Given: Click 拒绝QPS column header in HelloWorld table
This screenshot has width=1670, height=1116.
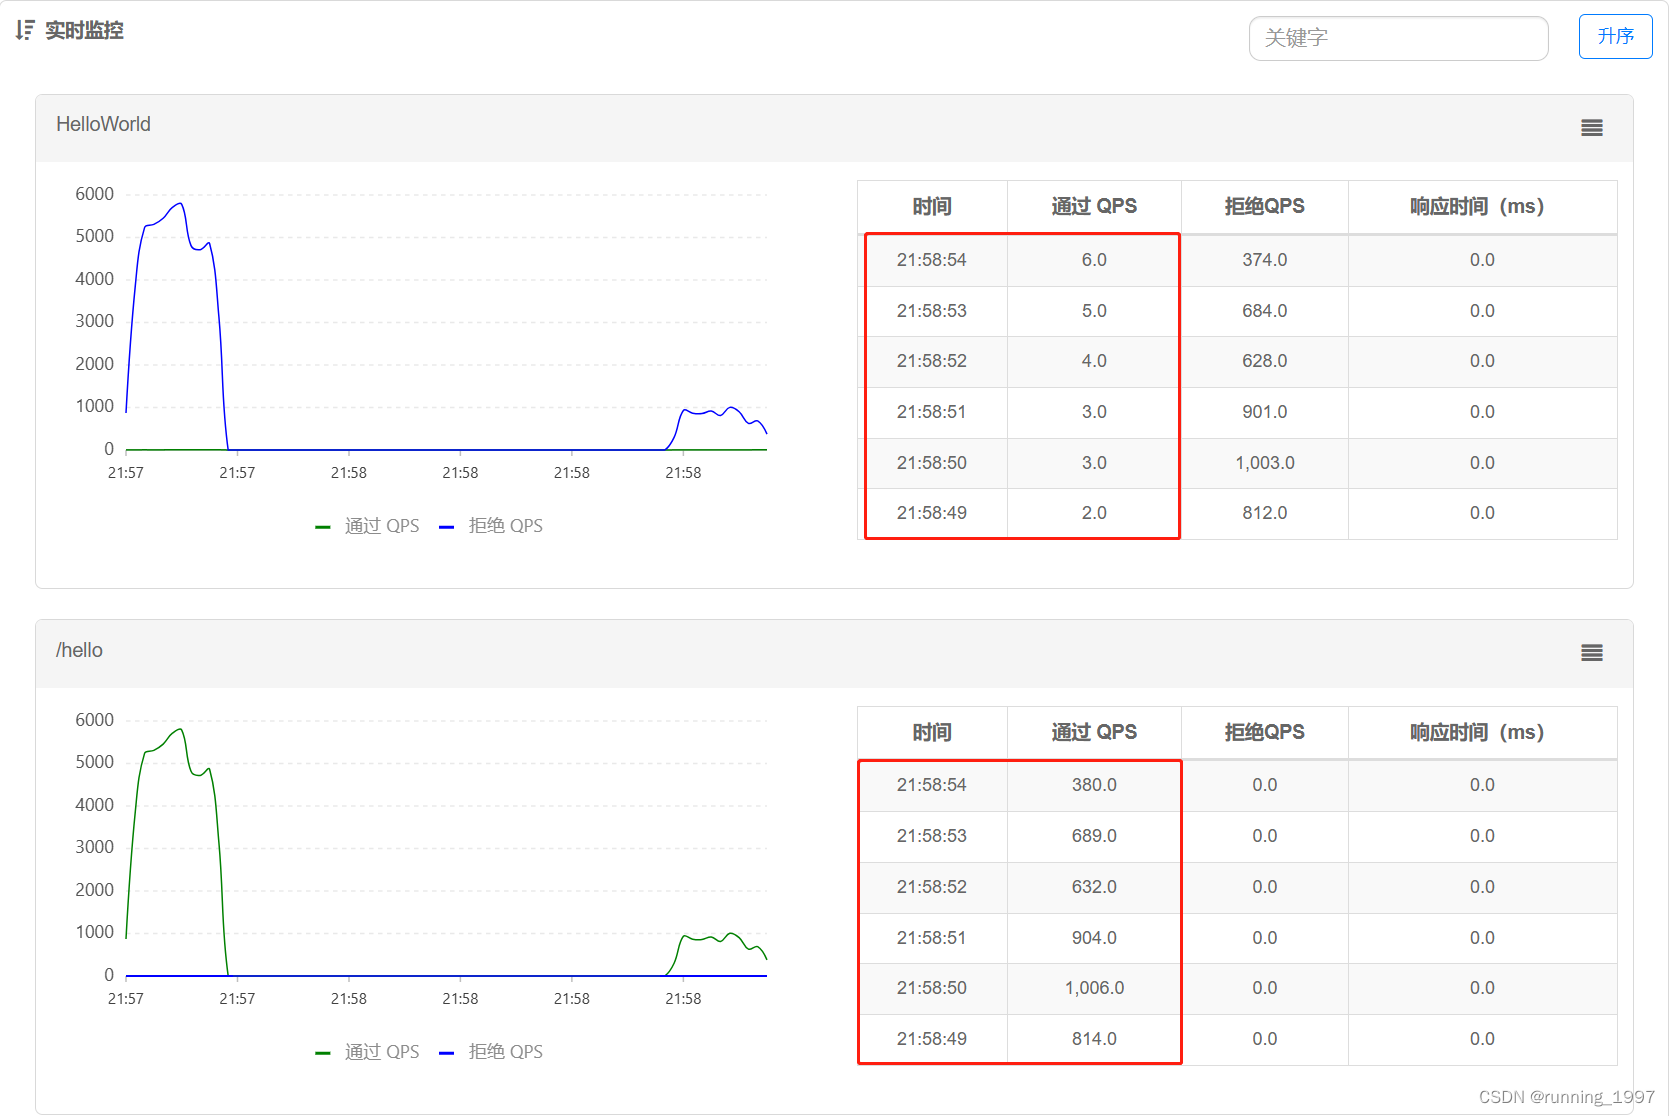Looking at the screenshot, I should (1265, 206).
